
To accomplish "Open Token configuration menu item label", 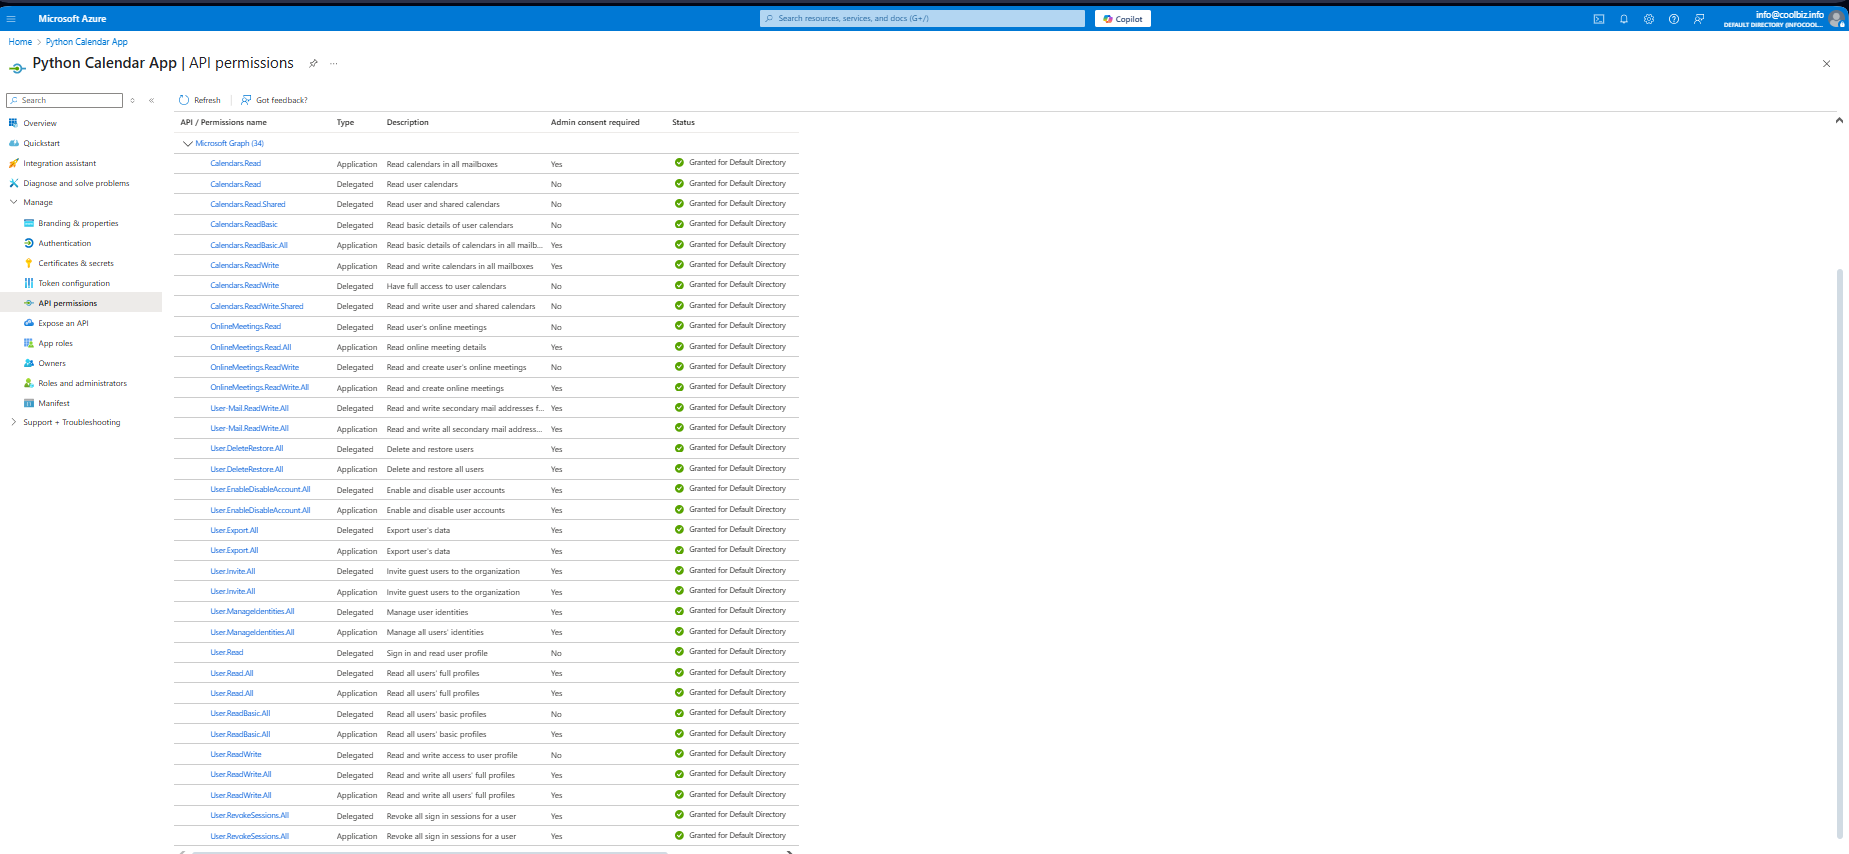I will (74, 283).
